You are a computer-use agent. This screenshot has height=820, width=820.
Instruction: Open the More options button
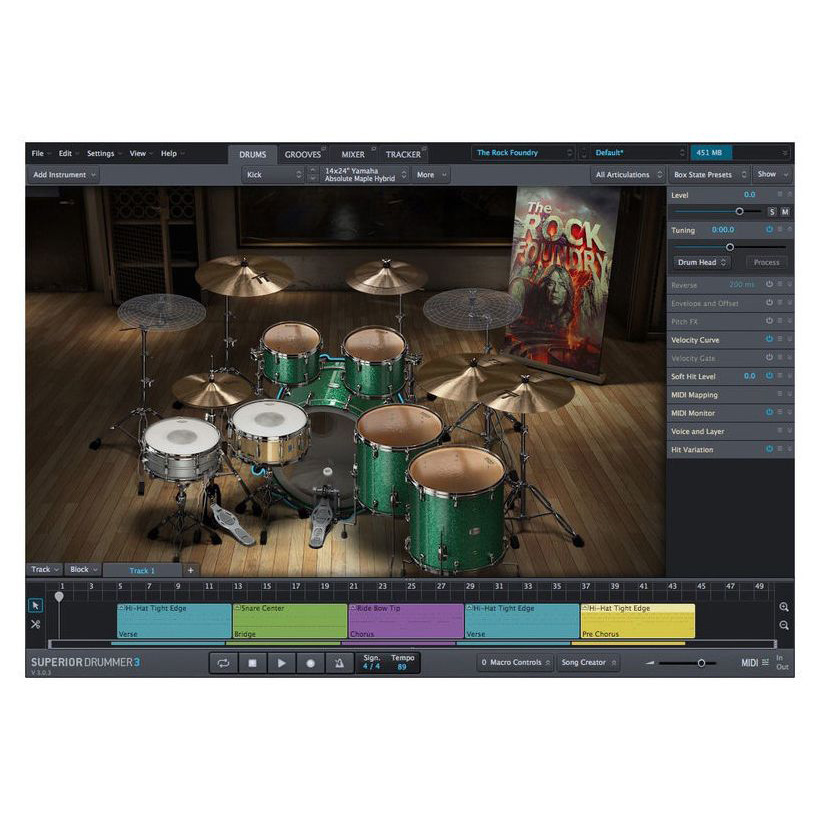coord(431,175)
